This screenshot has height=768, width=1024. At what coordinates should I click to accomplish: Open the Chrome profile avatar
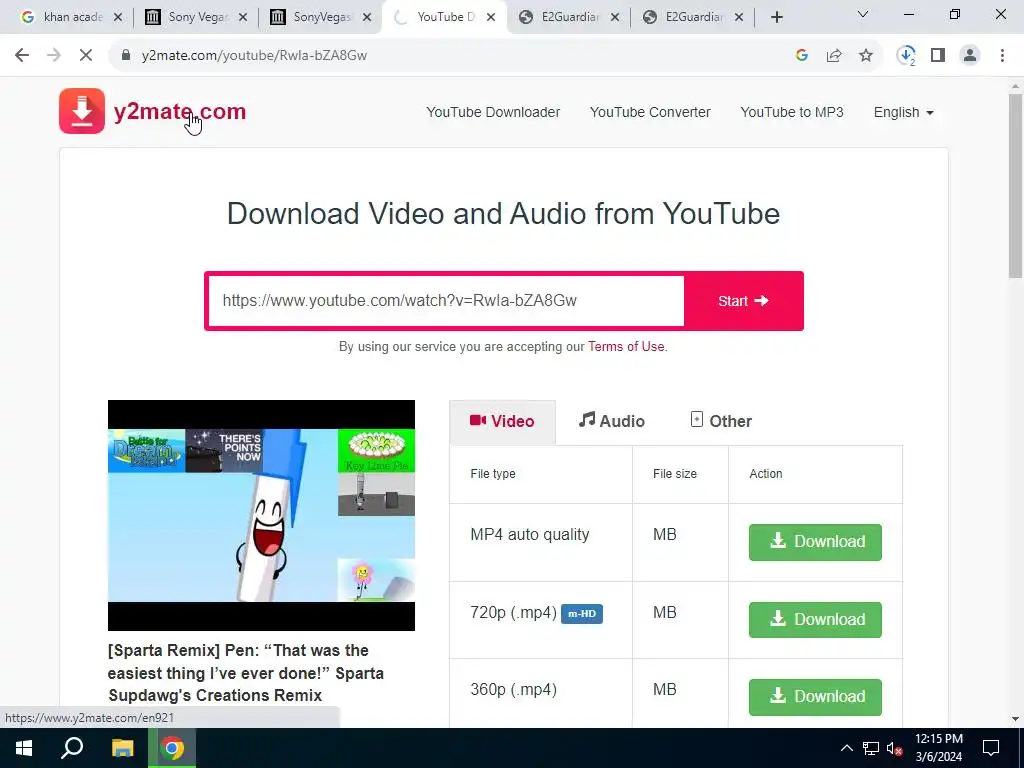tap(970, 56)
